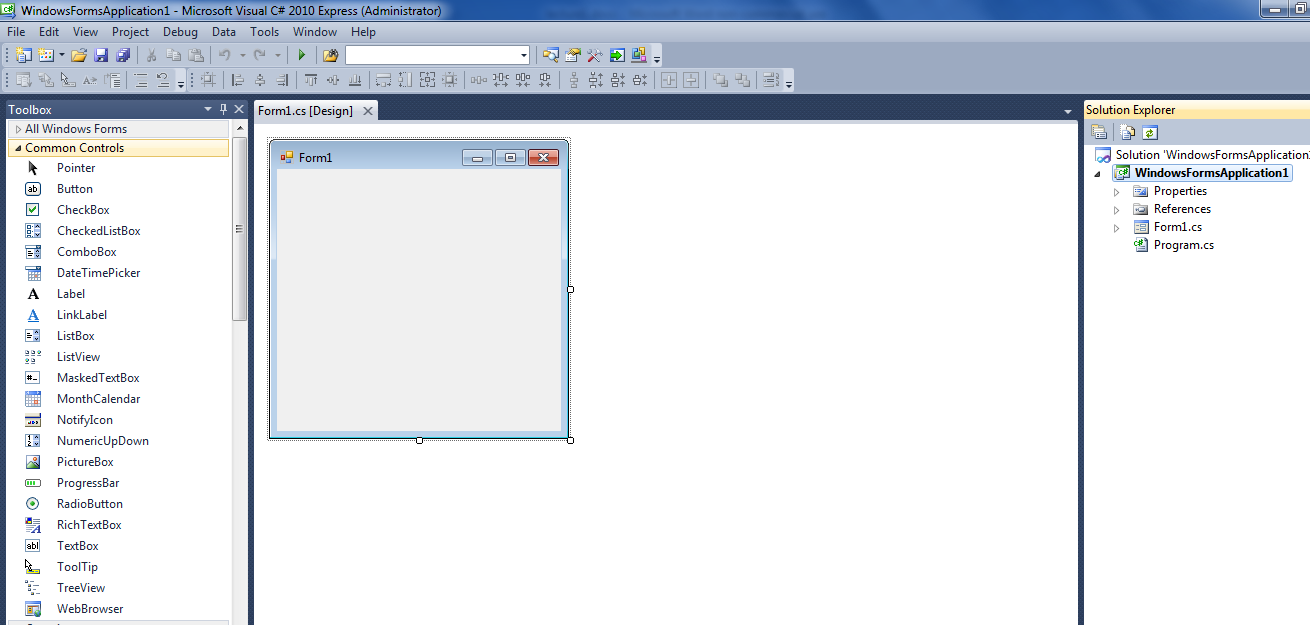Open the Edit menu
This screenshot has height=625, width=1310.
tap(49, 32)
